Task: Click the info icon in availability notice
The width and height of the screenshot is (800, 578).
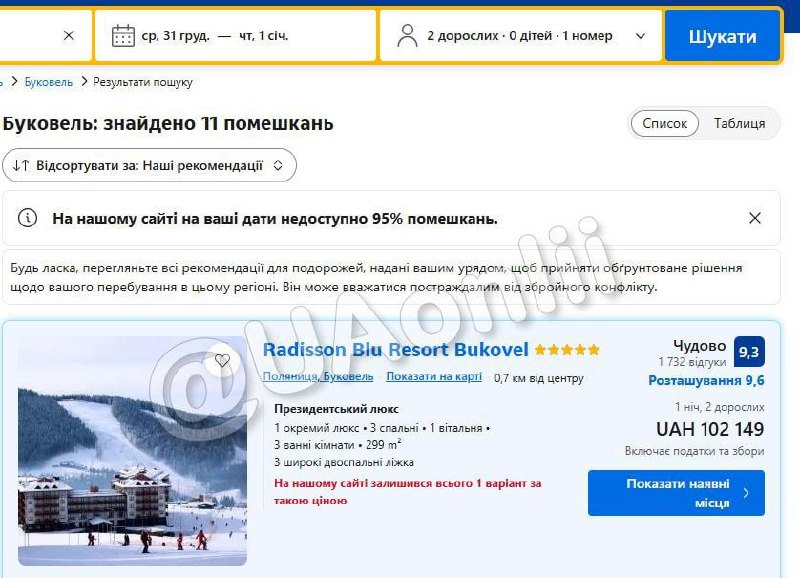Action: pos(28,218)
